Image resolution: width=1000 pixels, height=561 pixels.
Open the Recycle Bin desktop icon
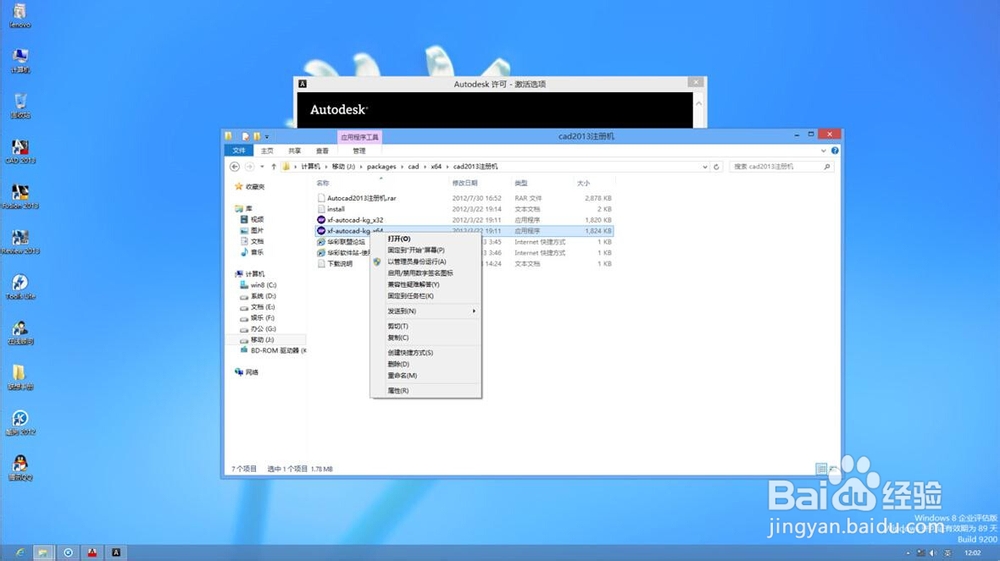(x=20, y=106)
